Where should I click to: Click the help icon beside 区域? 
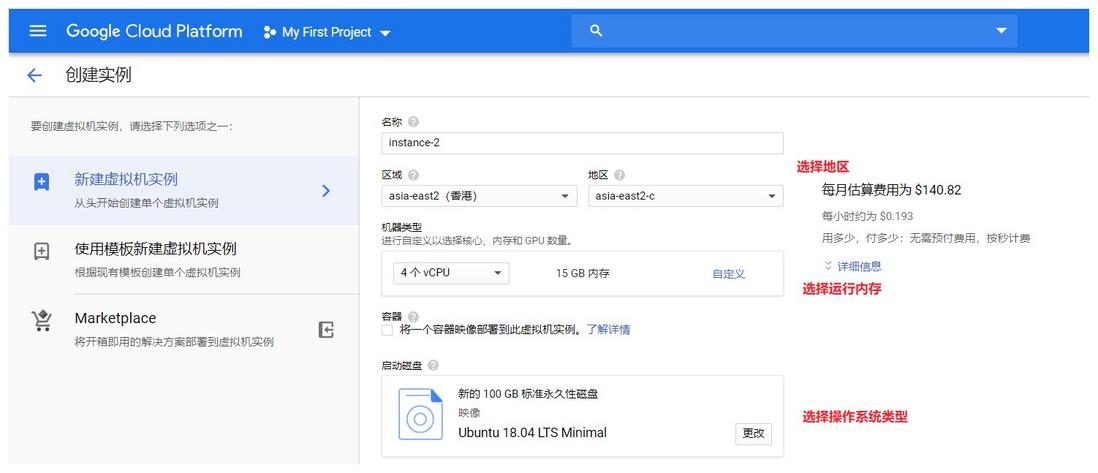pyautogui.click(x=413, y=175)
